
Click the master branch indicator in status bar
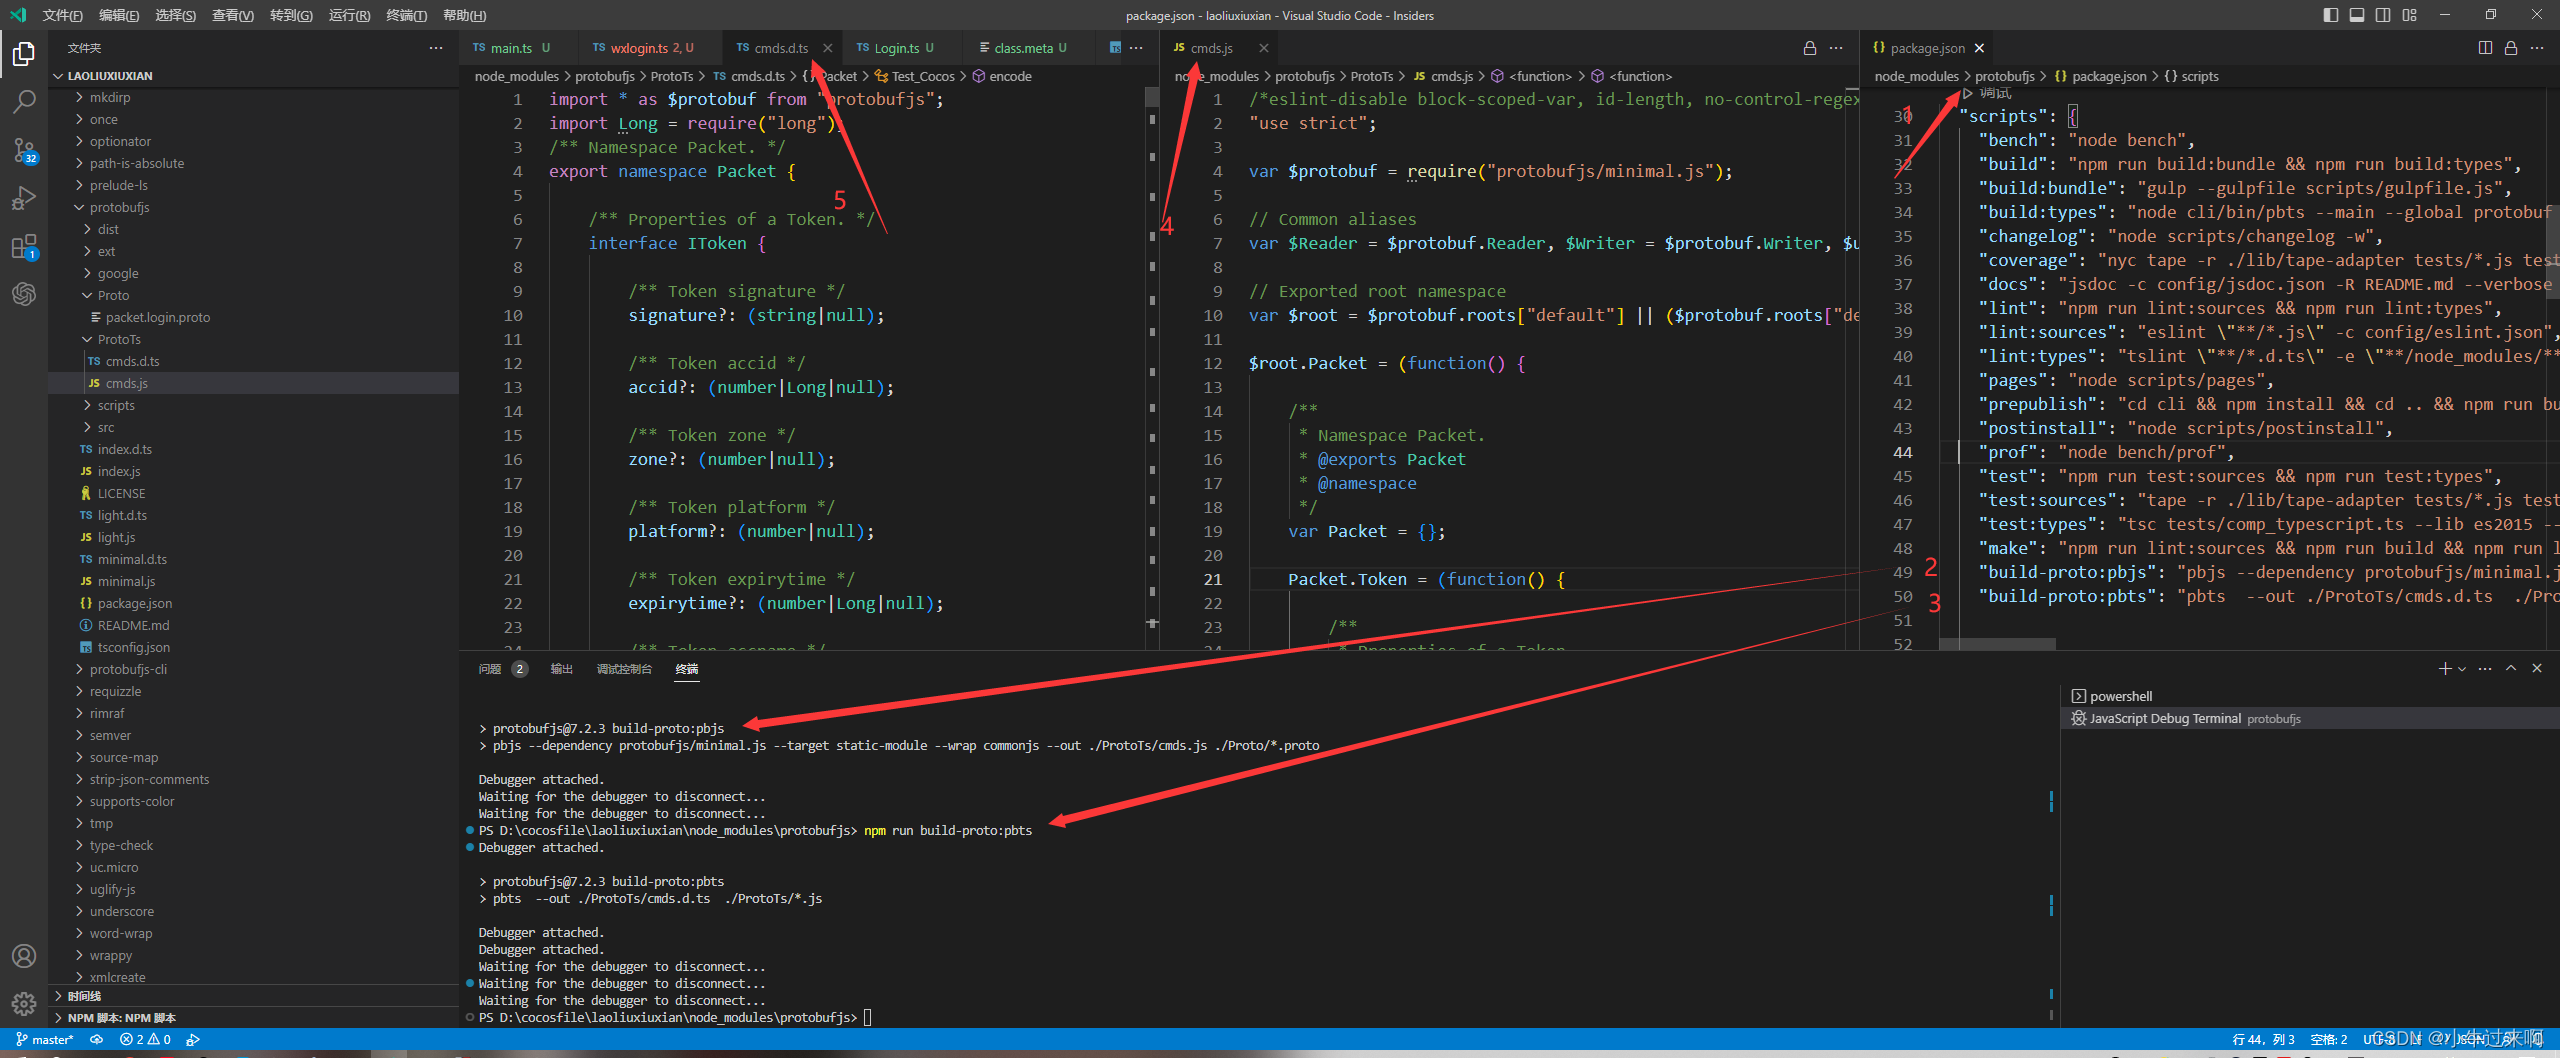click(45, 1040)
